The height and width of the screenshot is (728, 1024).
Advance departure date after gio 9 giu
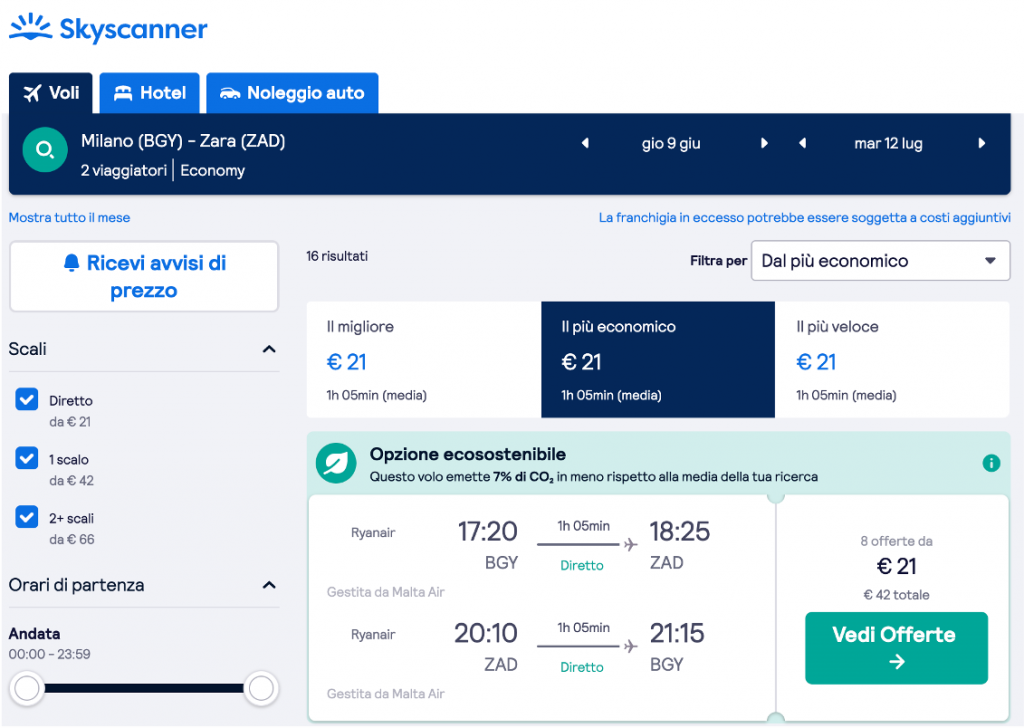(764, 144)
